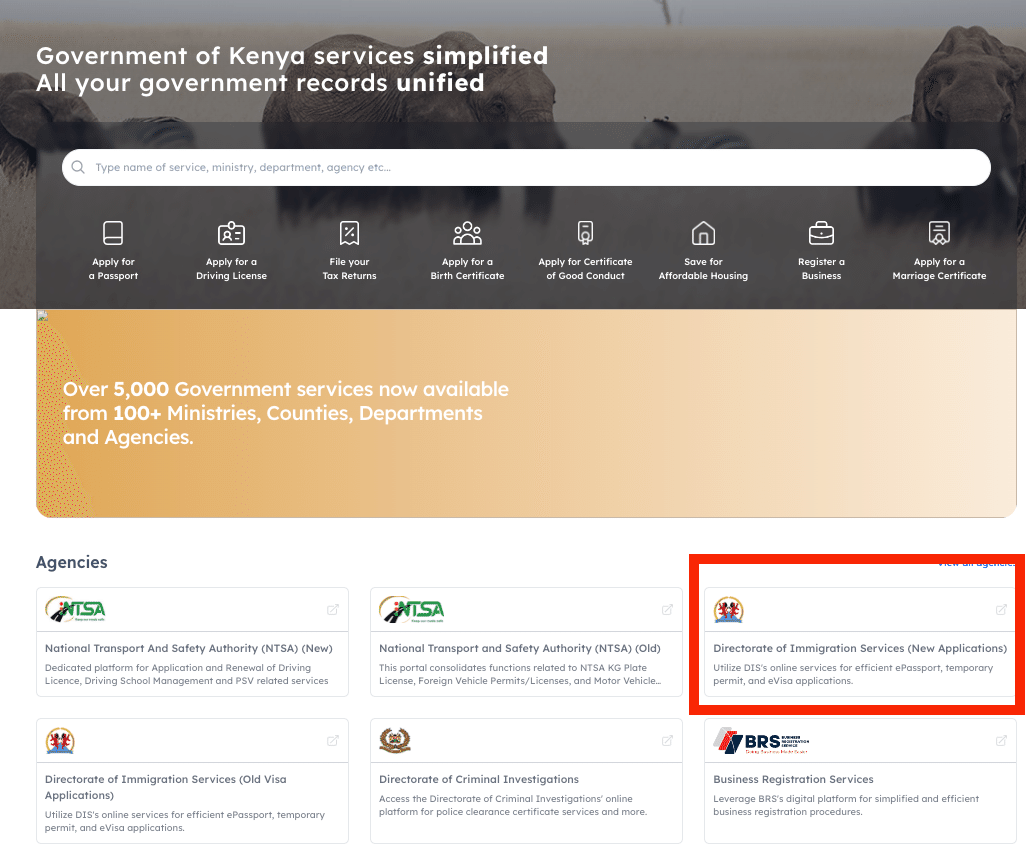Click the affordable housing home icon
The width and height of the screenshot is (1026, 861).
click(x=703, y=233)
